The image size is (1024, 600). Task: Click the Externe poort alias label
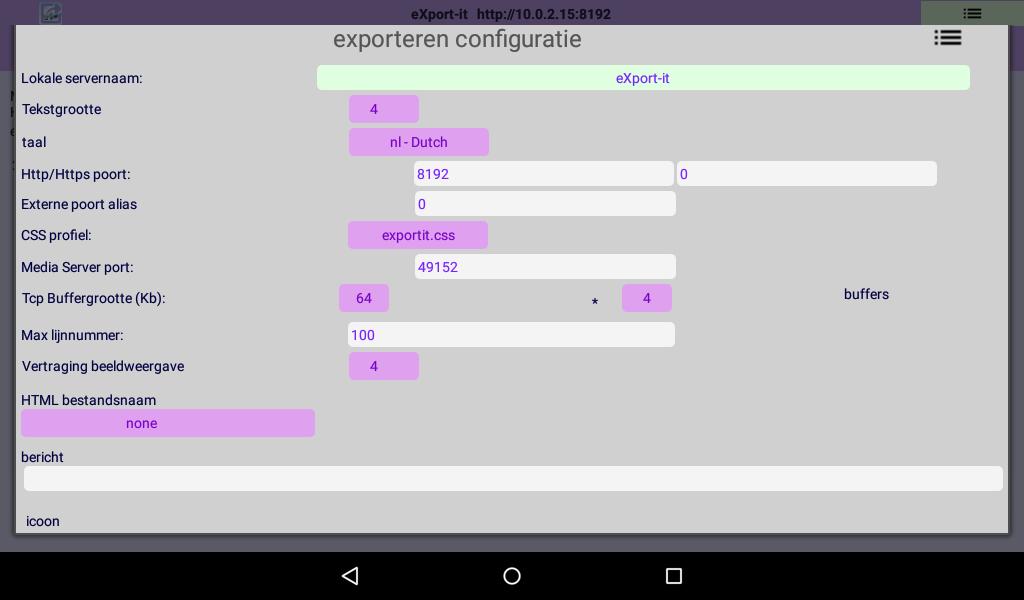(x=79, y=204)
